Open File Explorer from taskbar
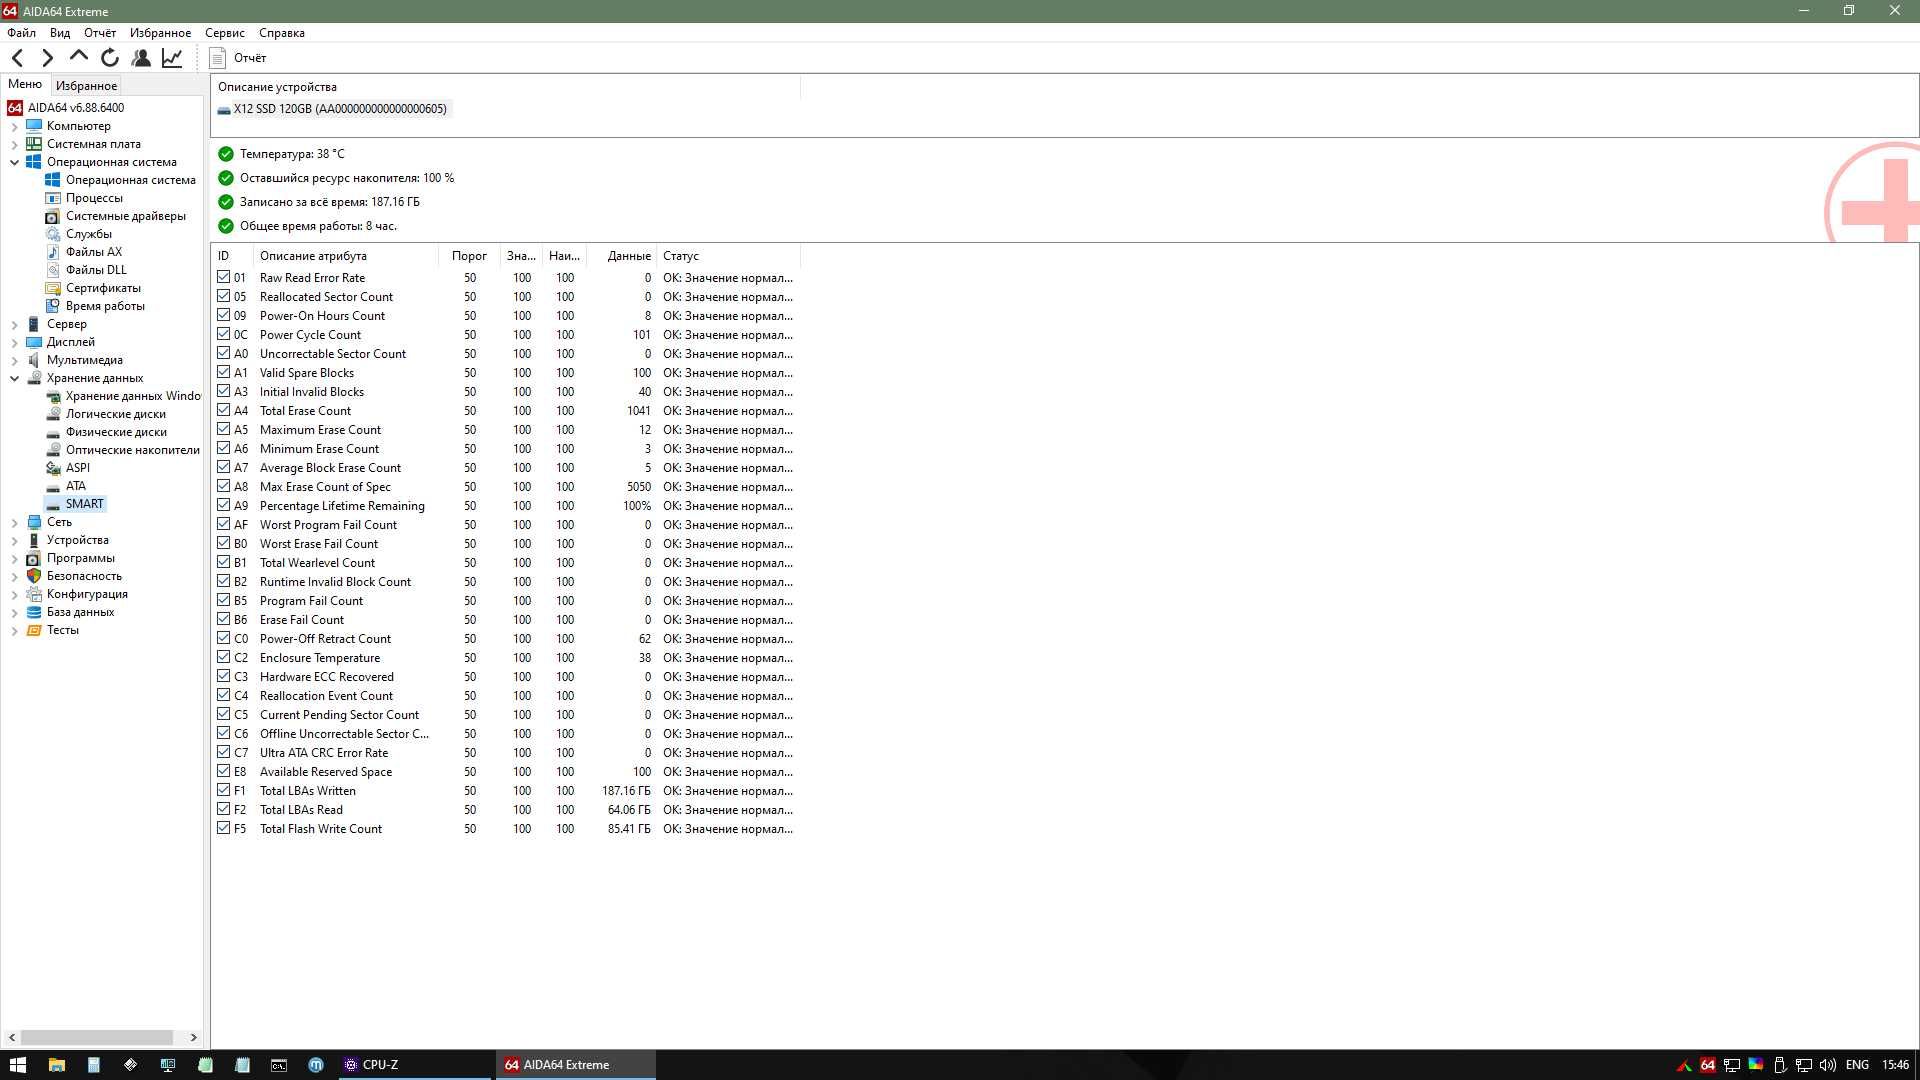 coord(56,1065)
